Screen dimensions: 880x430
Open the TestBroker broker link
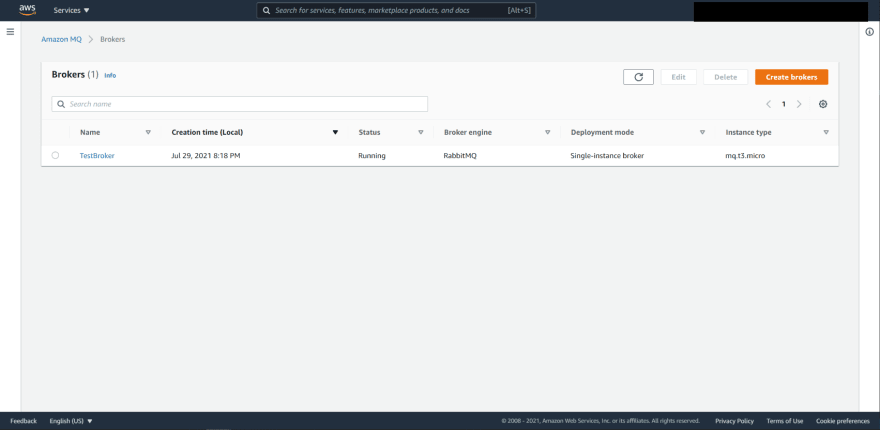click(x=97, y=155)
